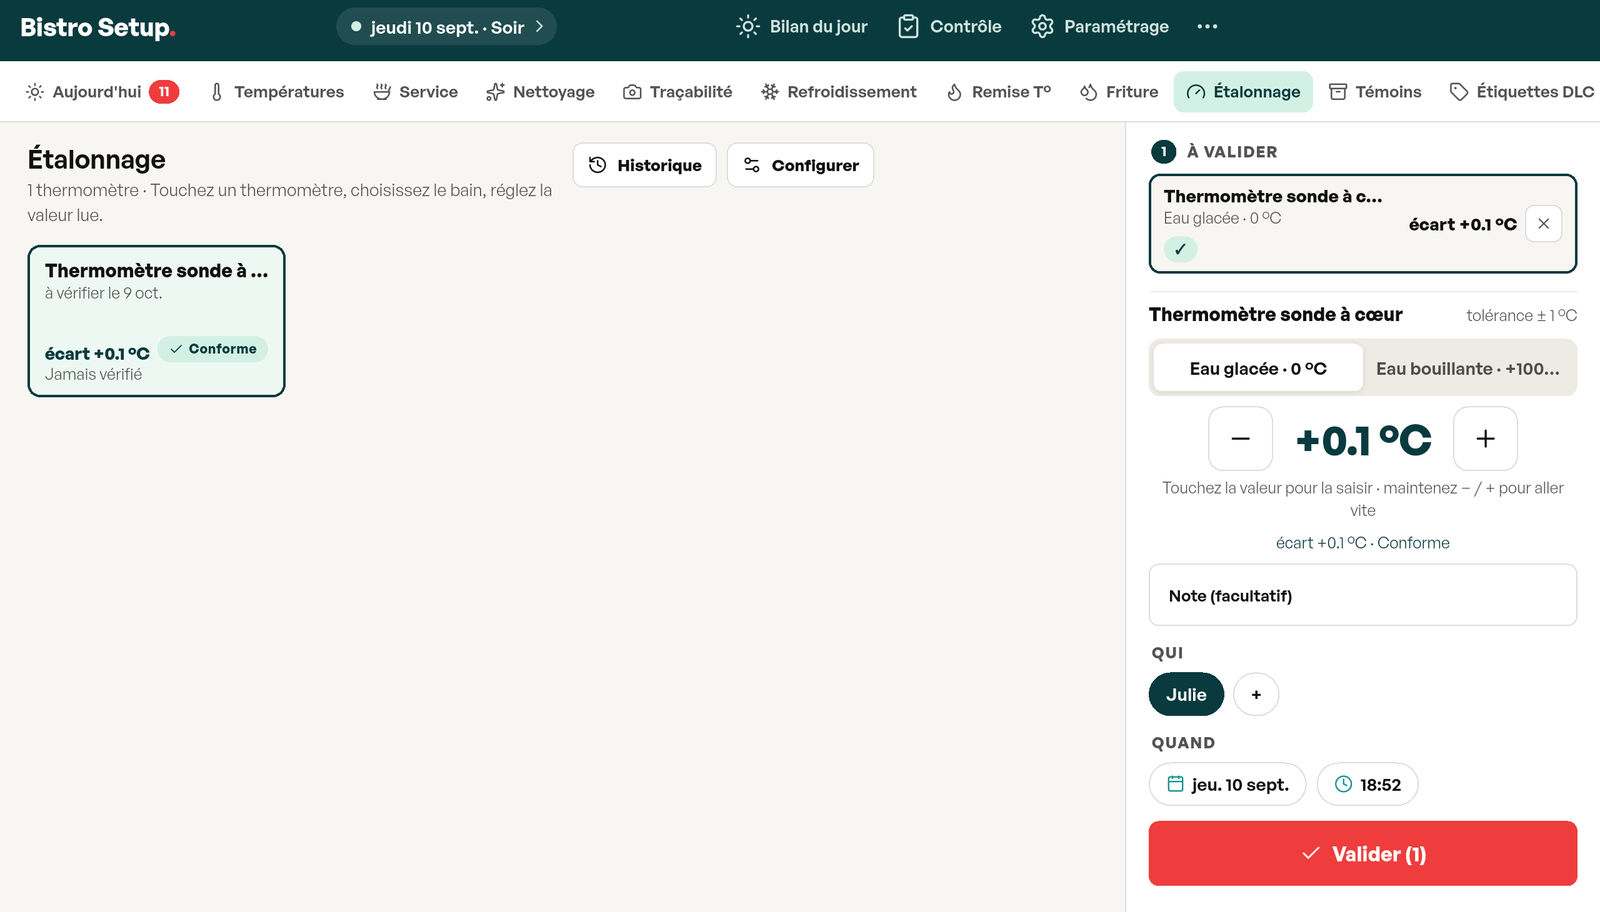Click the écart +0.1 °C · Conforme result
The width and height of the screenshot is (1600, 912).
point(1363,543)
